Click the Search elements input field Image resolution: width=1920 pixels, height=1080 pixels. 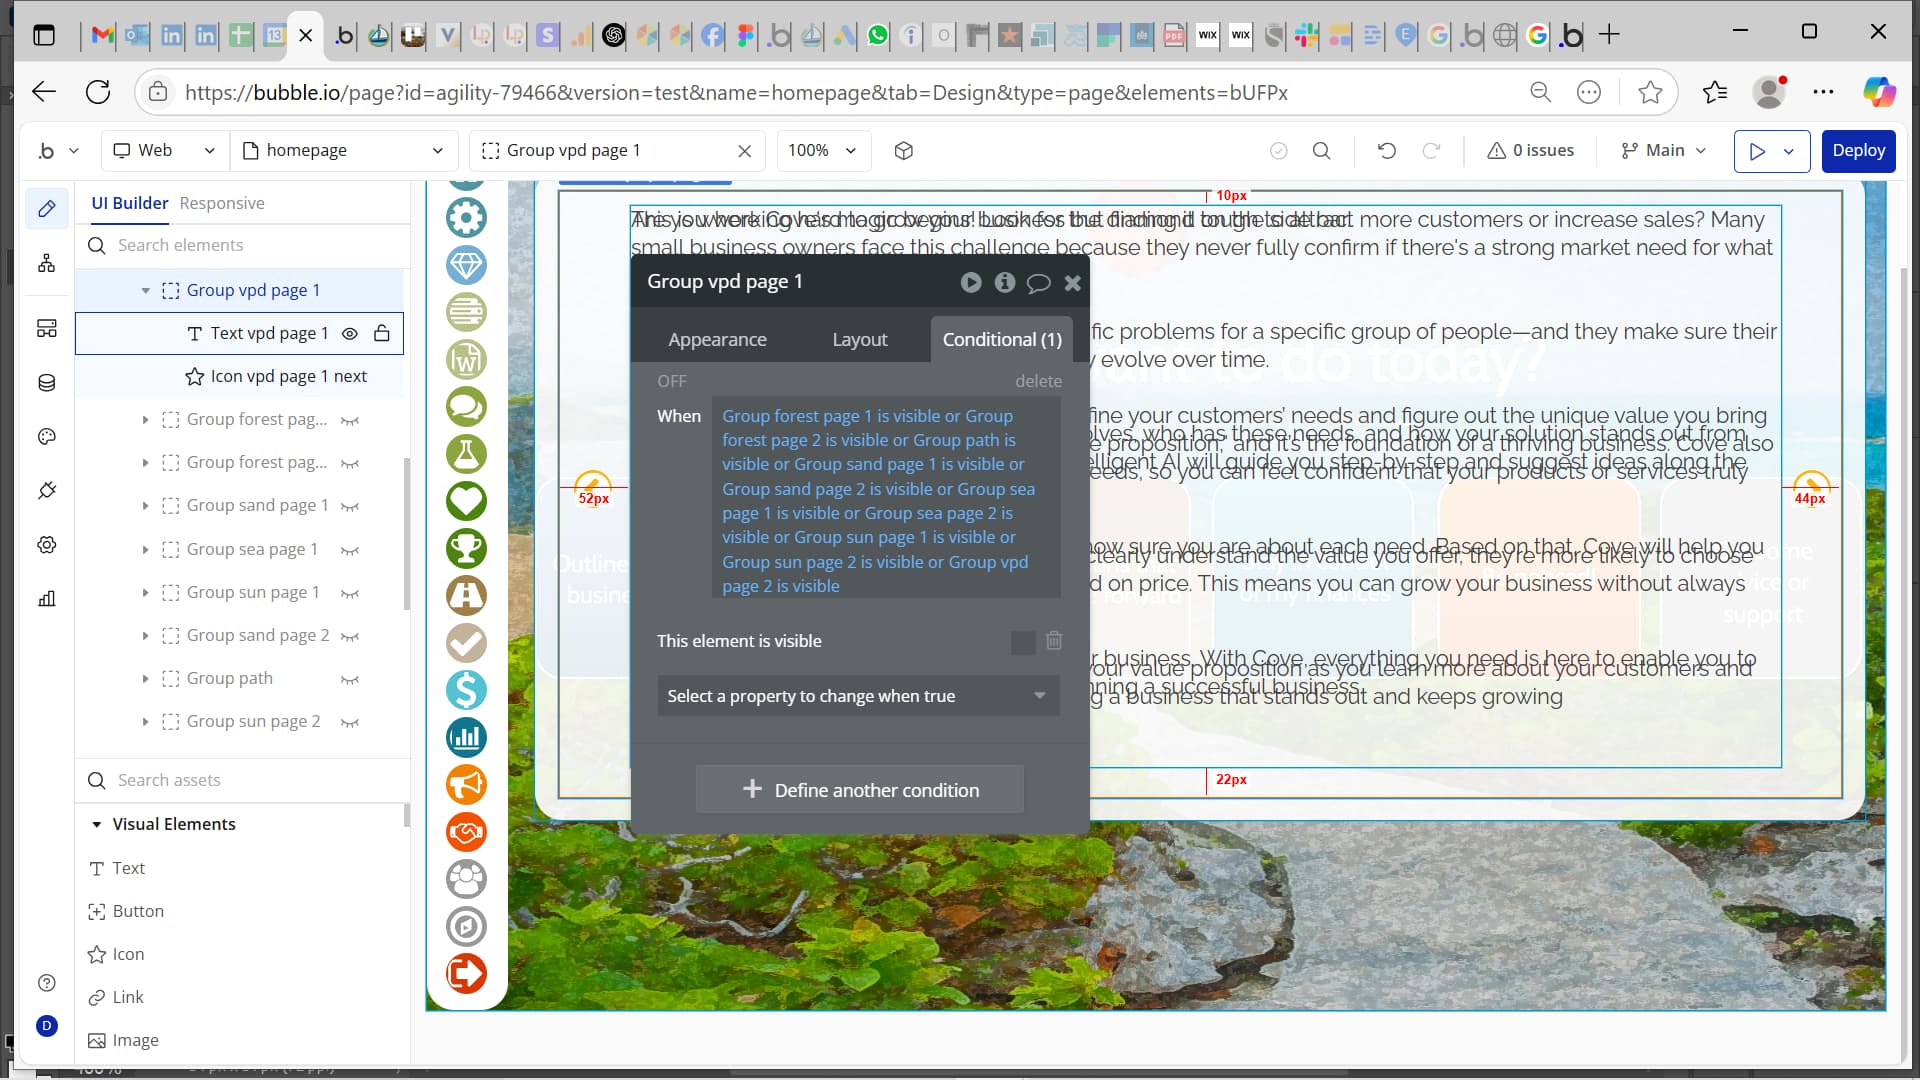243,246
